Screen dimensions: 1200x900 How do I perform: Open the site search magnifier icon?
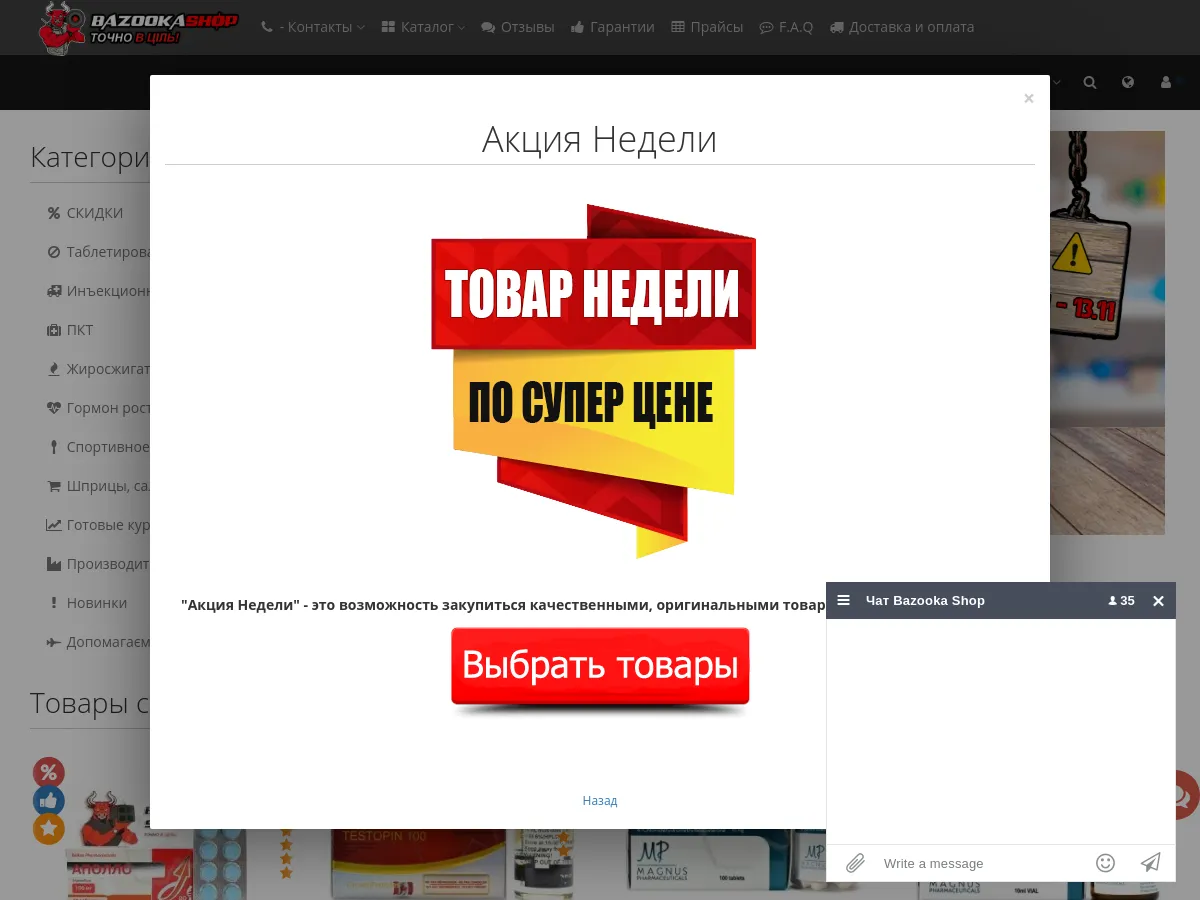click(1089, 82)
